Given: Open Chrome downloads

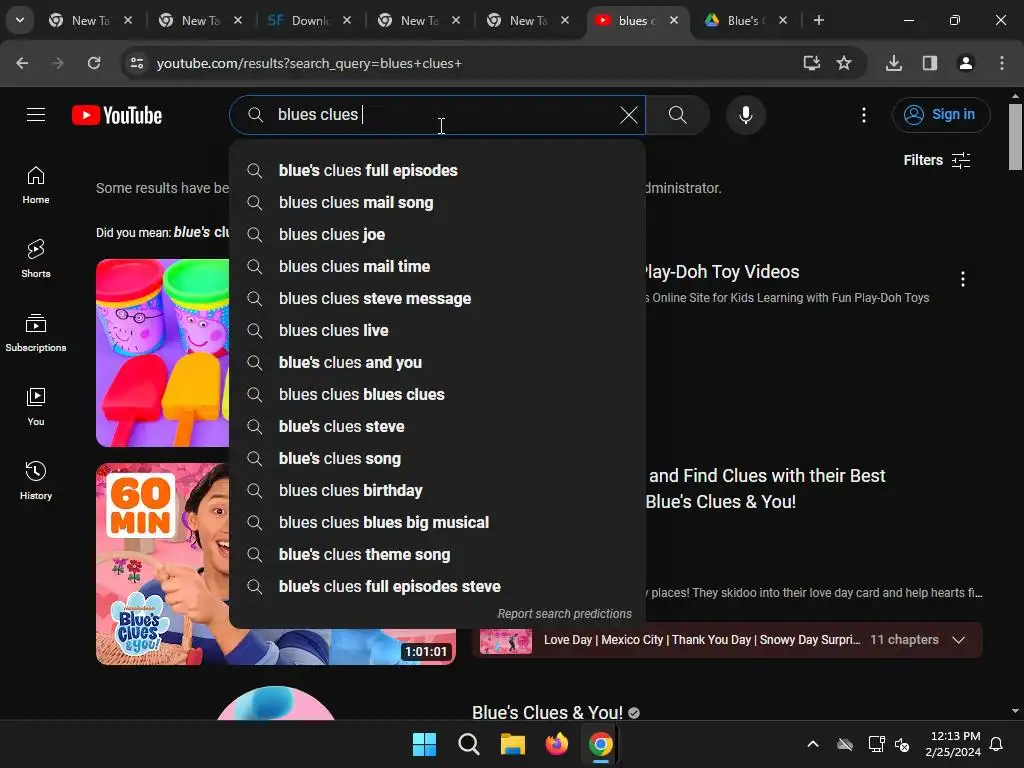Looking at the screenshot, I should [894, 63].
